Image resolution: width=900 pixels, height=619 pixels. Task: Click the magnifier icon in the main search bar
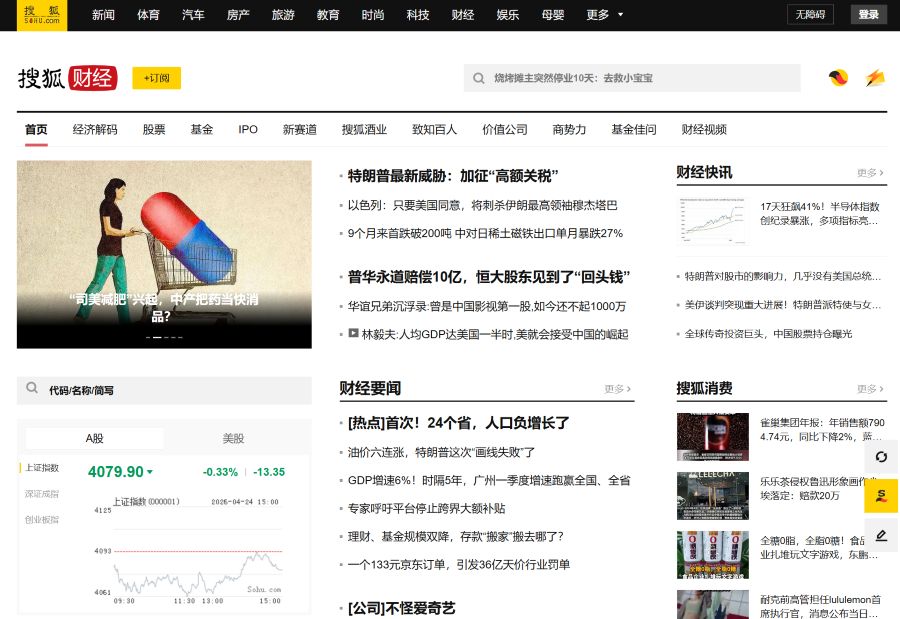click(x=478, y=77)
